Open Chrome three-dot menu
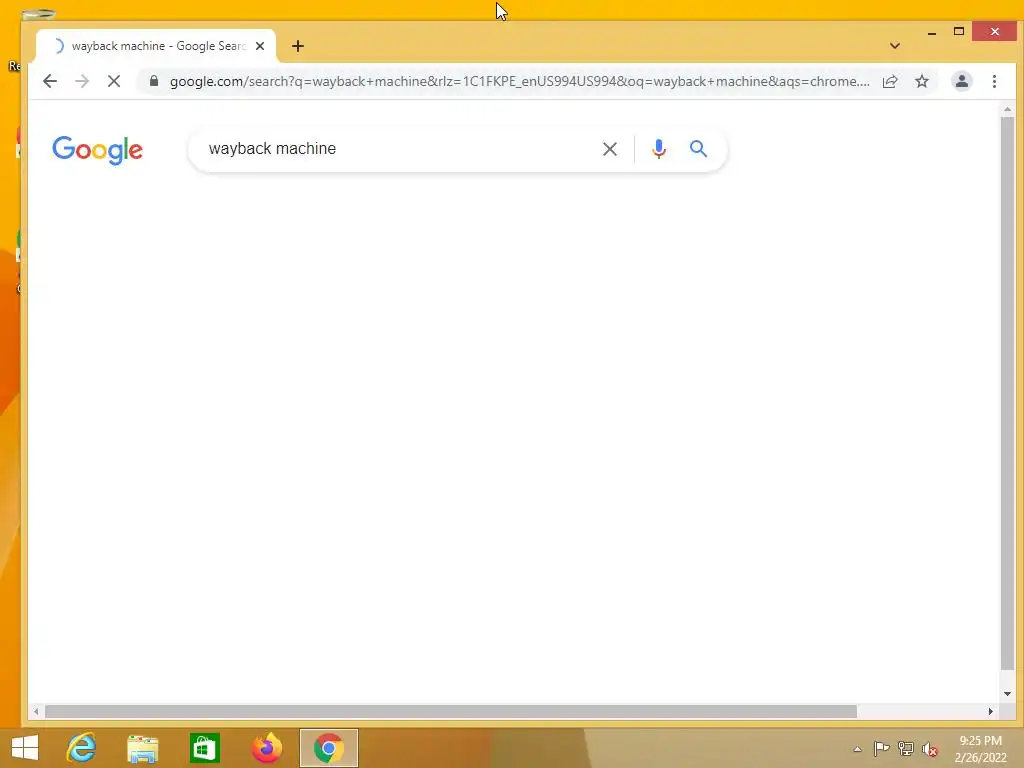Screen dimensions: 1024x768 [x=994, y=81]
